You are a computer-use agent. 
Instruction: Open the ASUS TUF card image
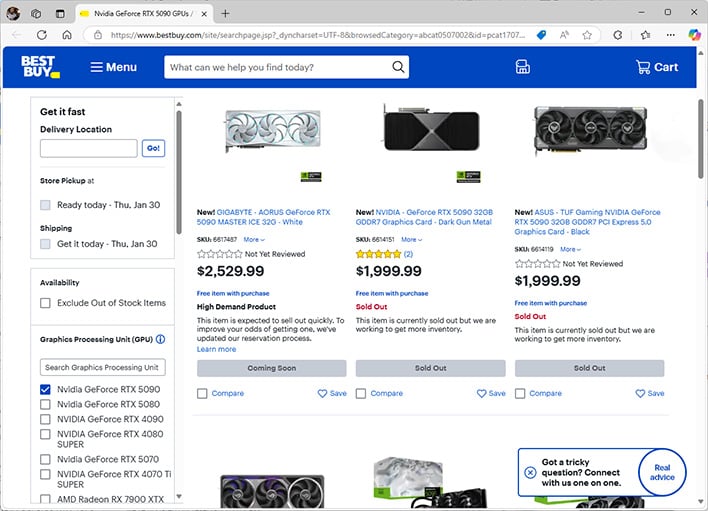(590, 130)
